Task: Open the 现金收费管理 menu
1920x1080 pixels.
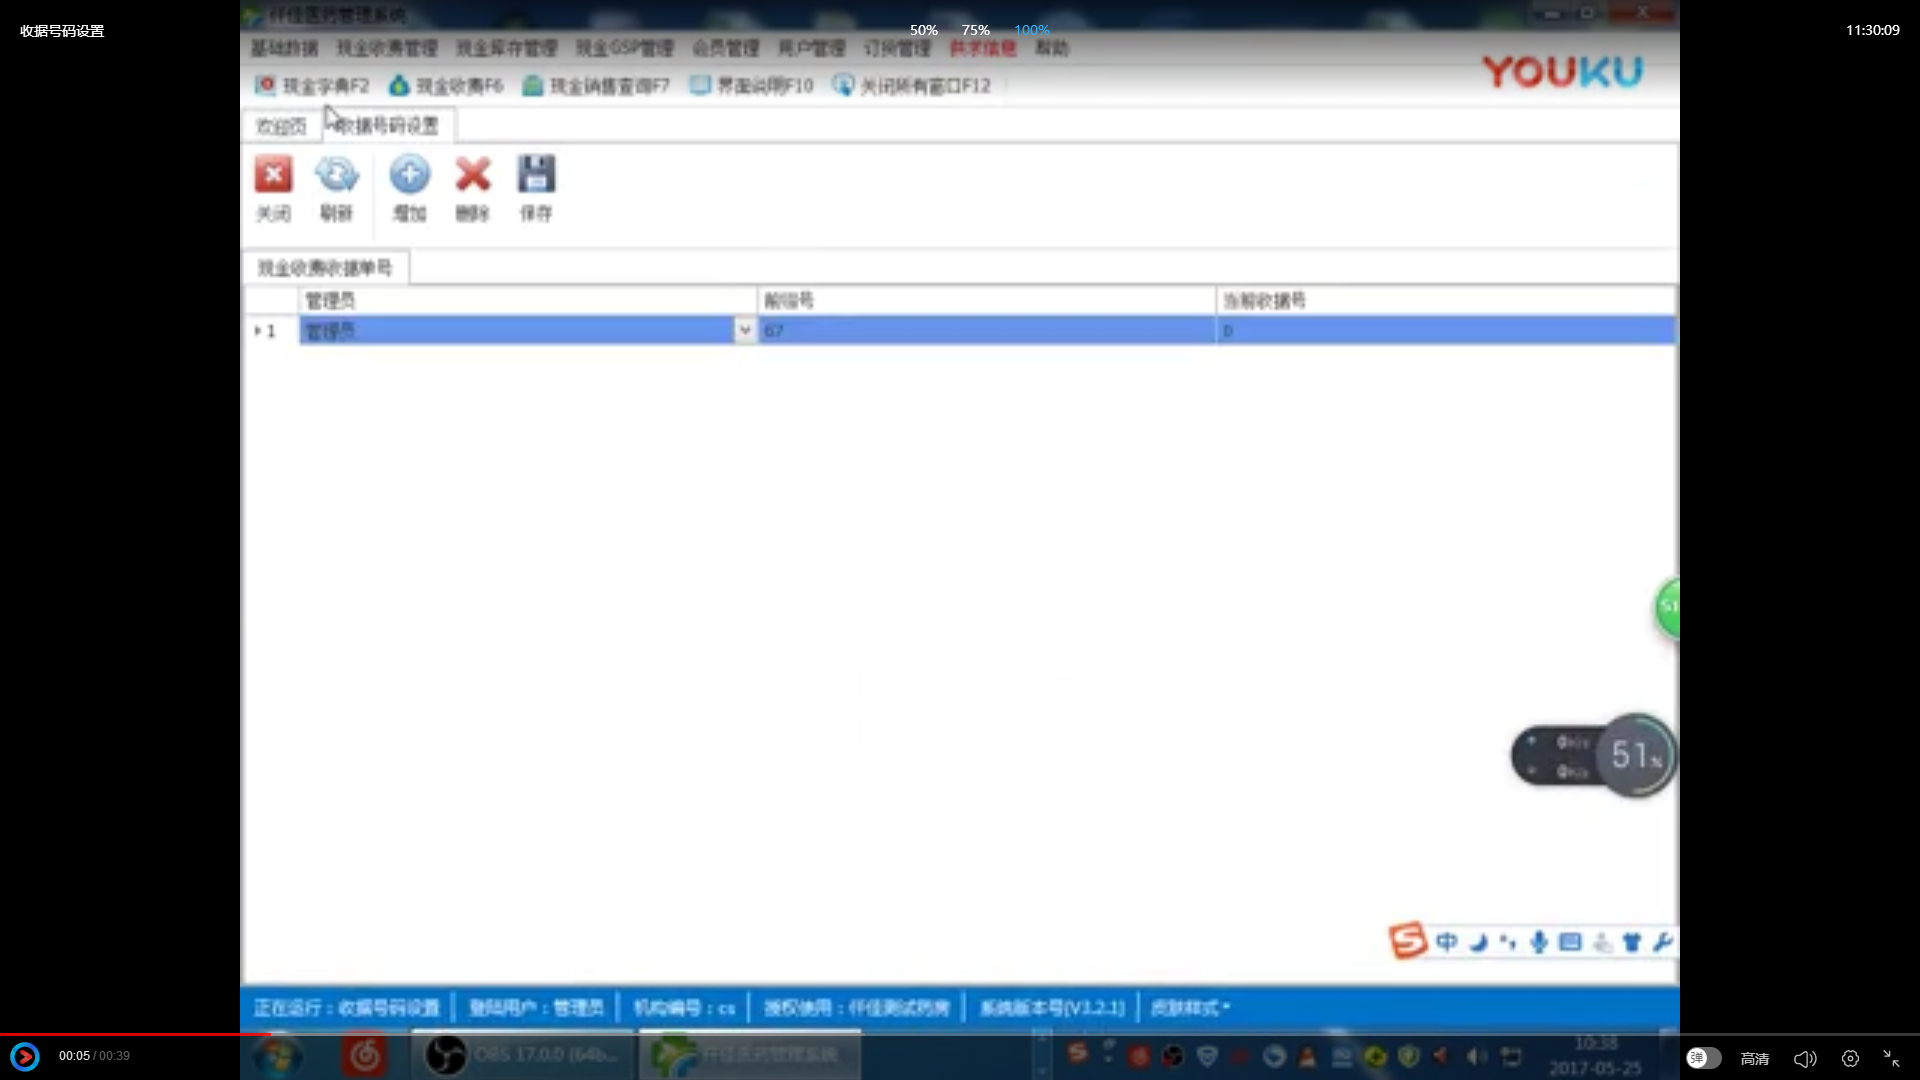Action: pyautogui.click(x=387, y=48)
